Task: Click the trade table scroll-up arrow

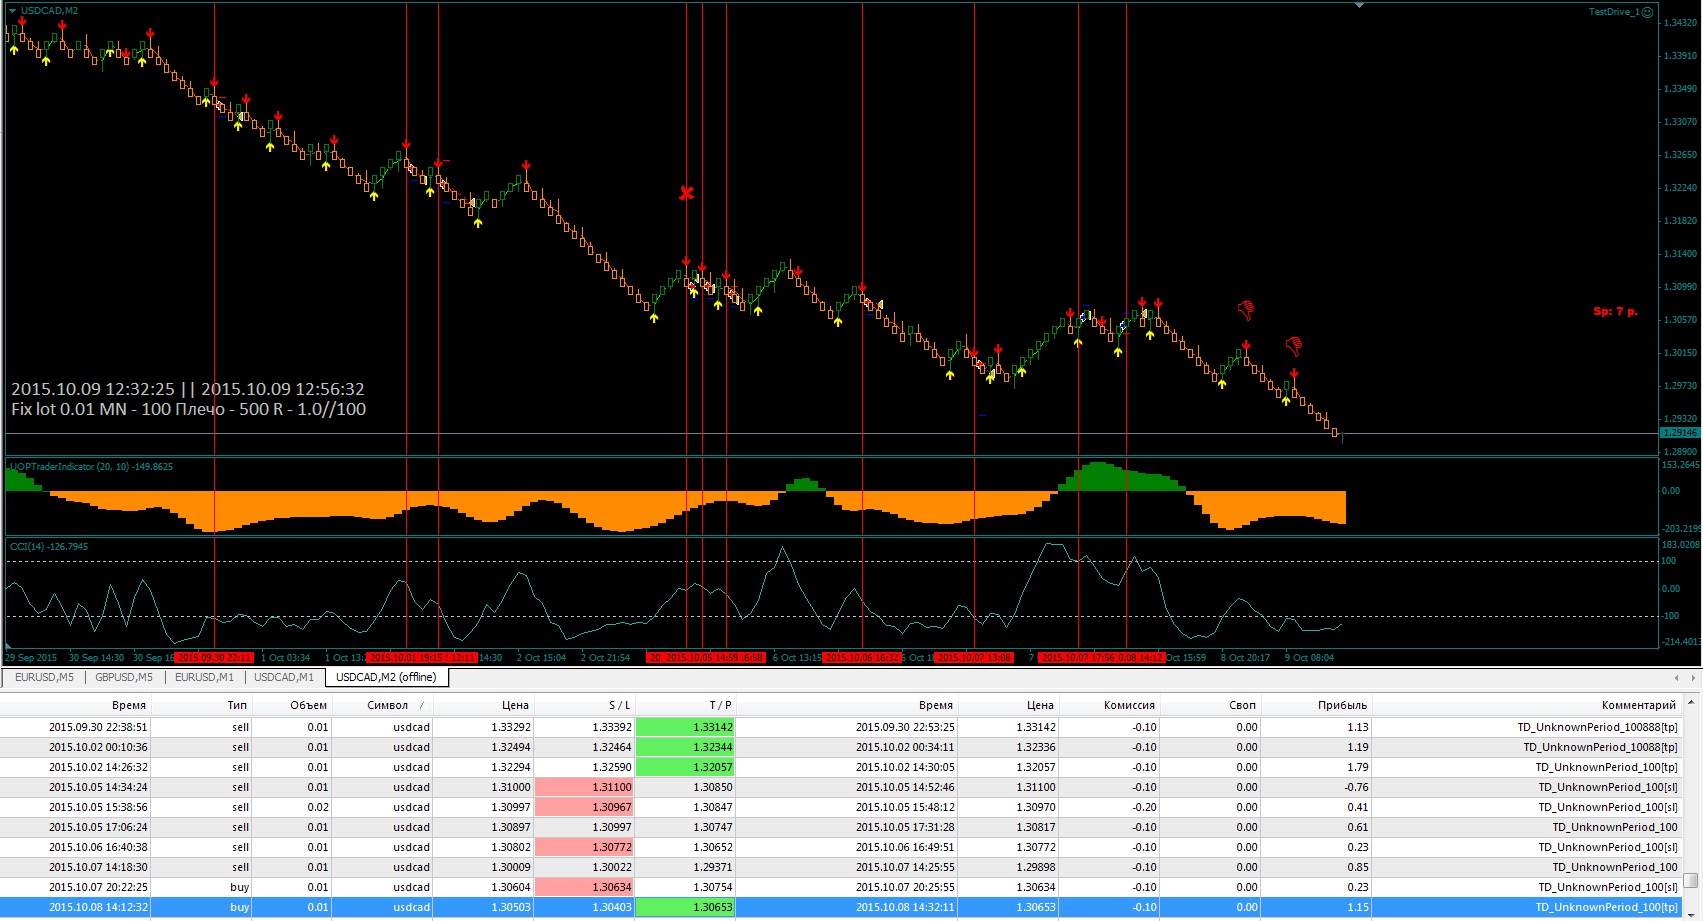Action: [x=1690, y=704]
